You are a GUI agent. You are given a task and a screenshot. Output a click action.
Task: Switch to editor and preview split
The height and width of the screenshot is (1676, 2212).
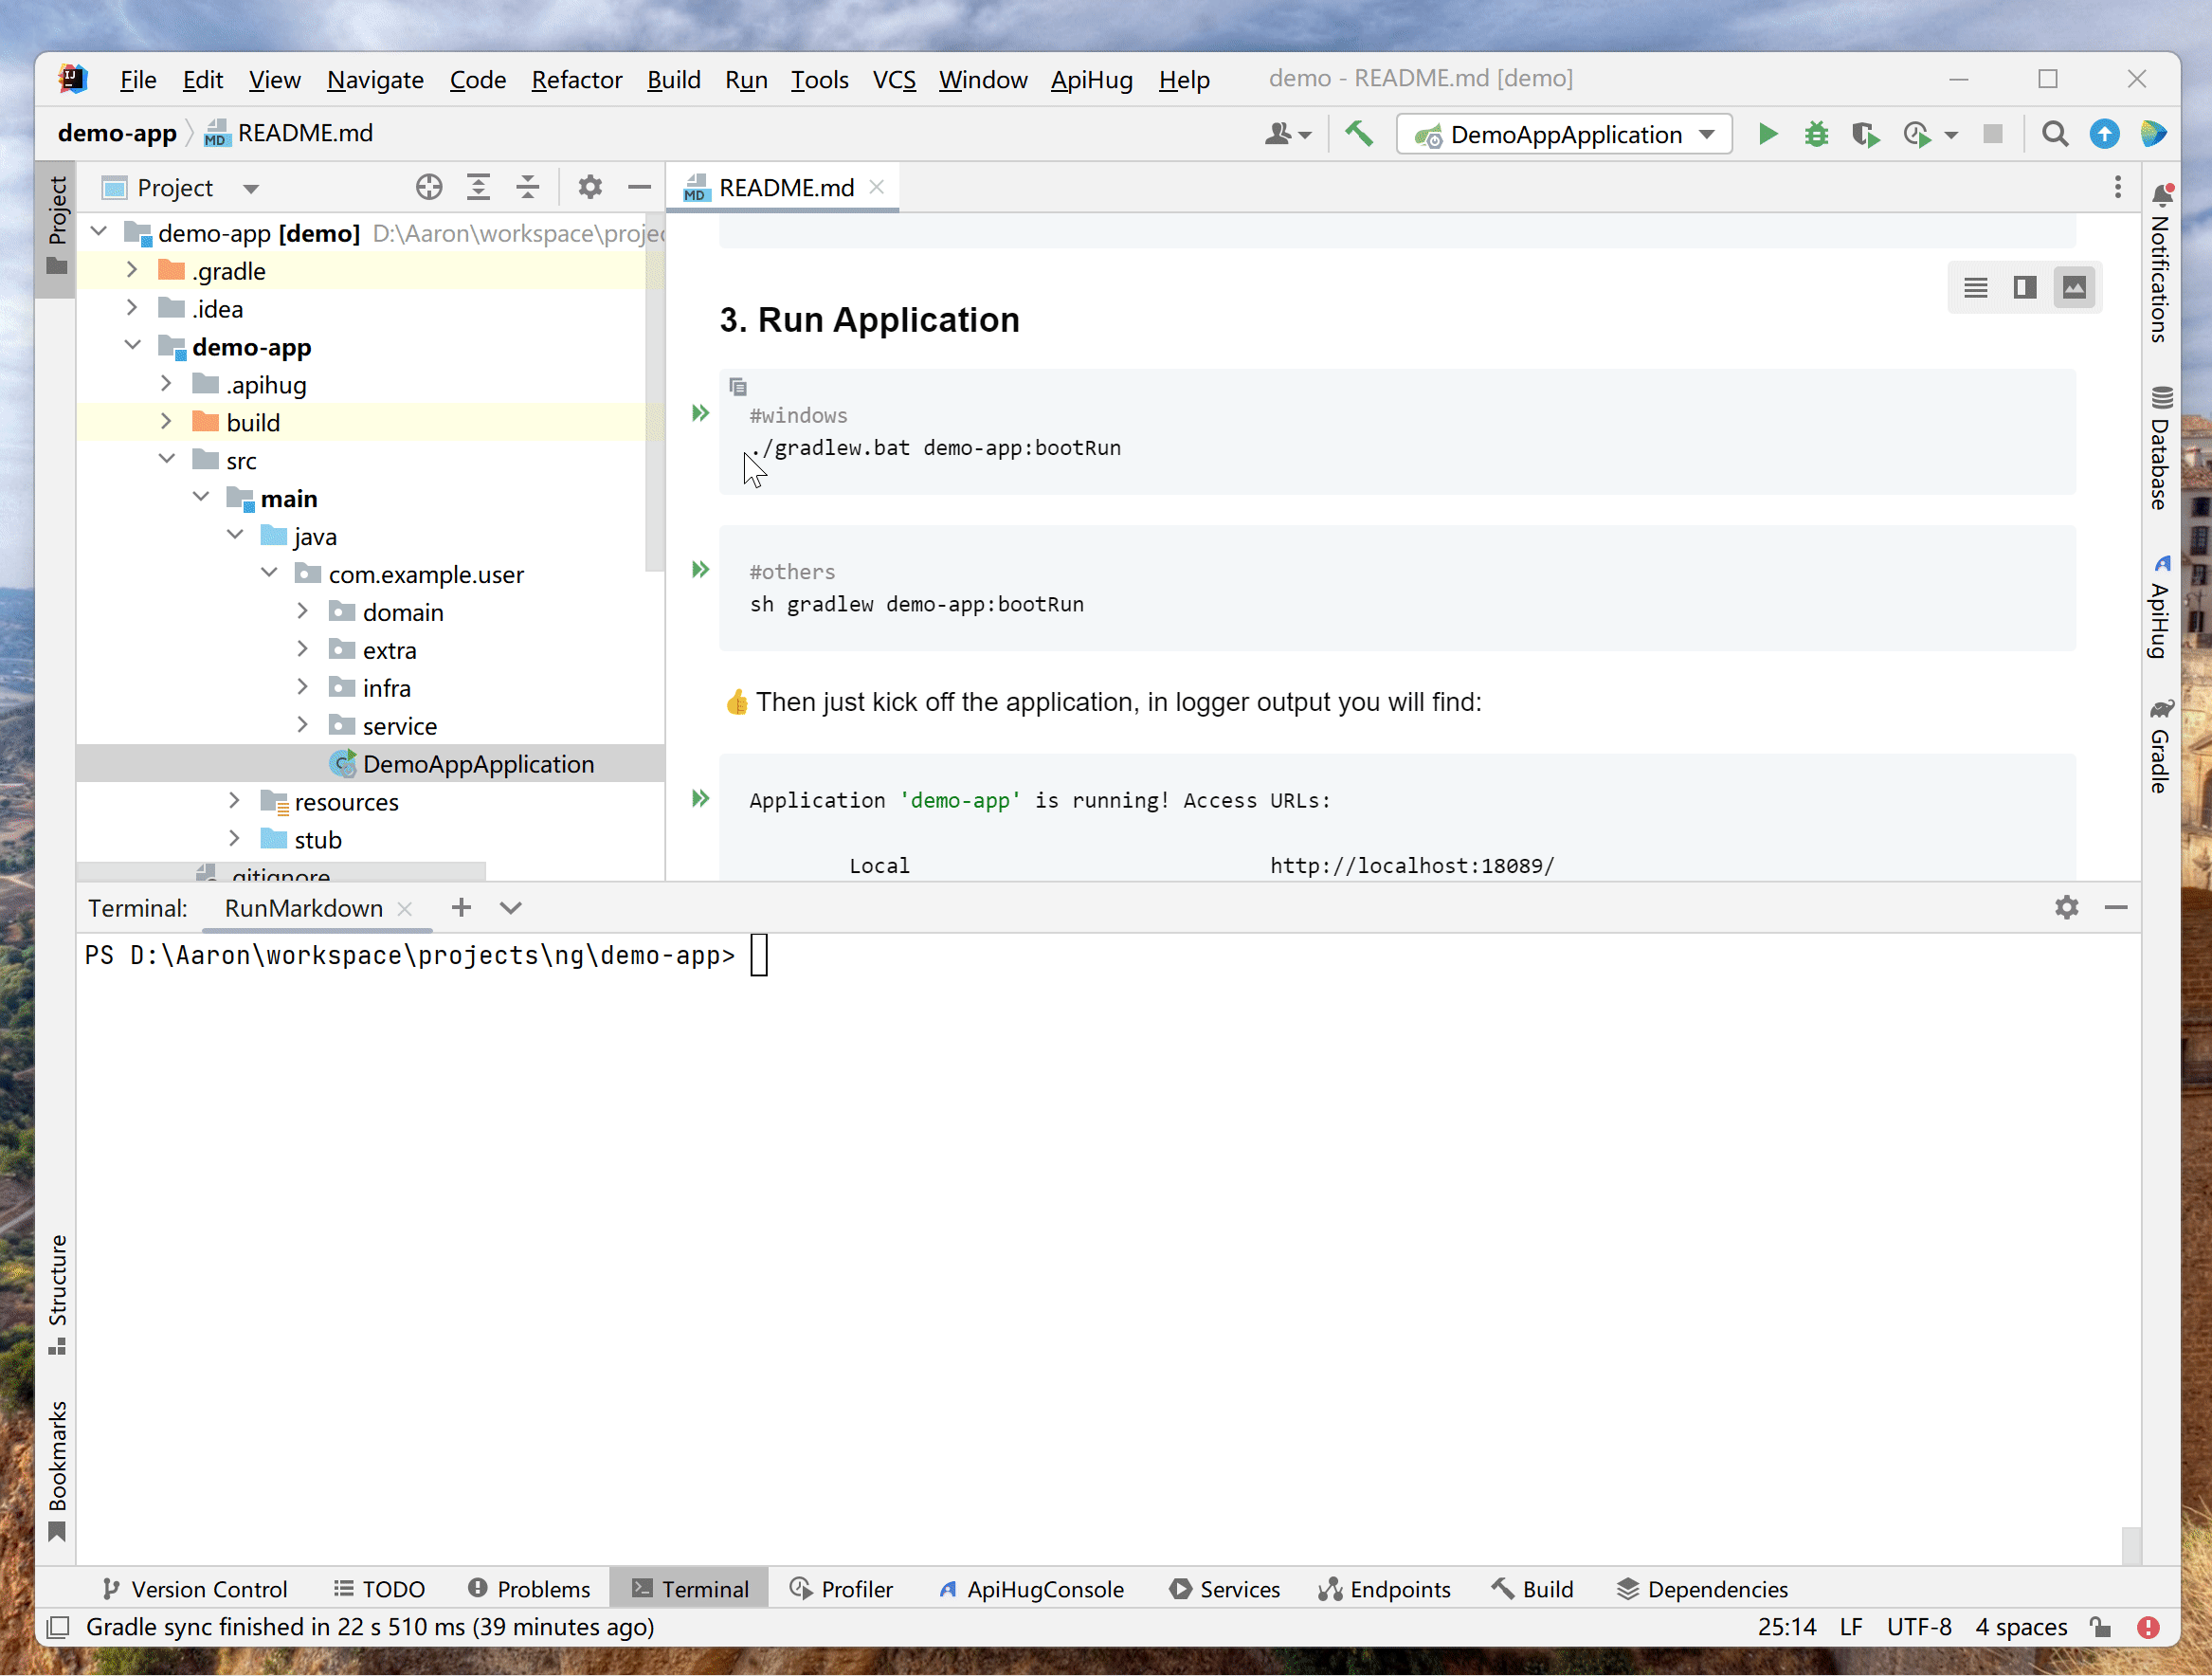click(x=2024, y=288)
